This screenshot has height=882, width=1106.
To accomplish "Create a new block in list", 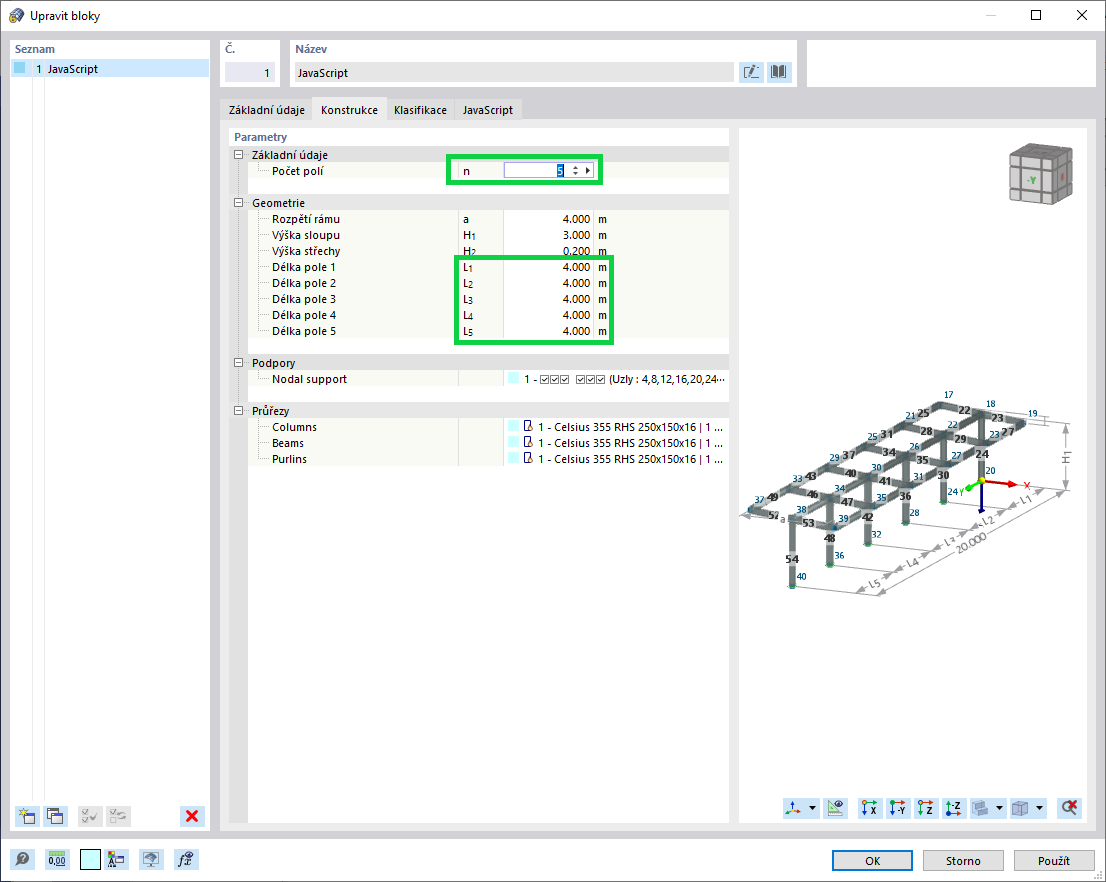I will click(27, 816).
